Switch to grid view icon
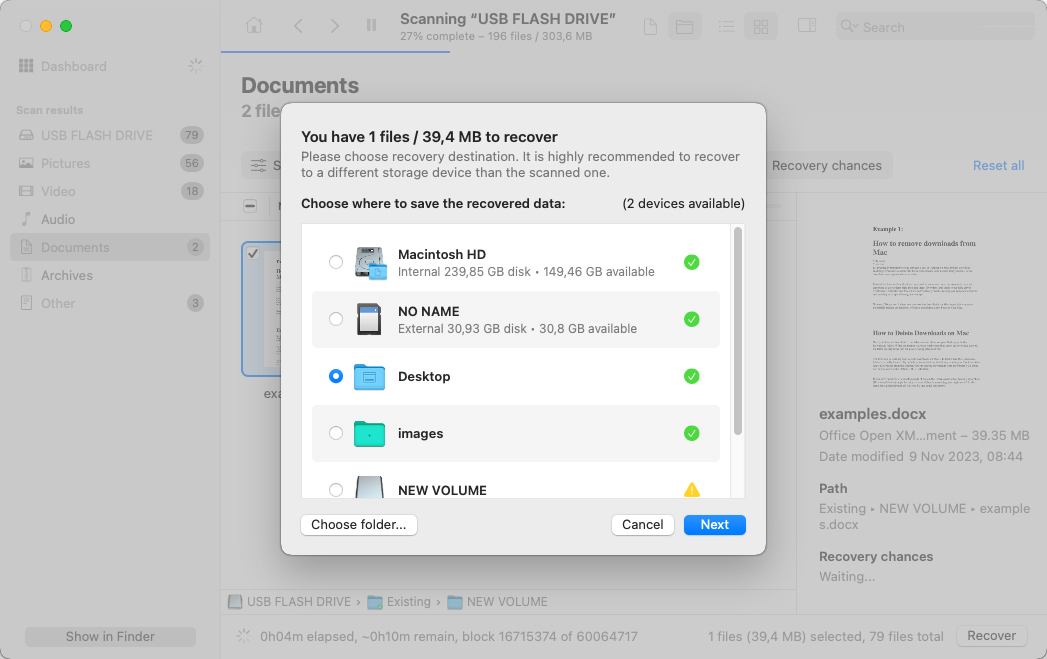The width and height of the screenshot is (1047, 659). click(761, 27)
